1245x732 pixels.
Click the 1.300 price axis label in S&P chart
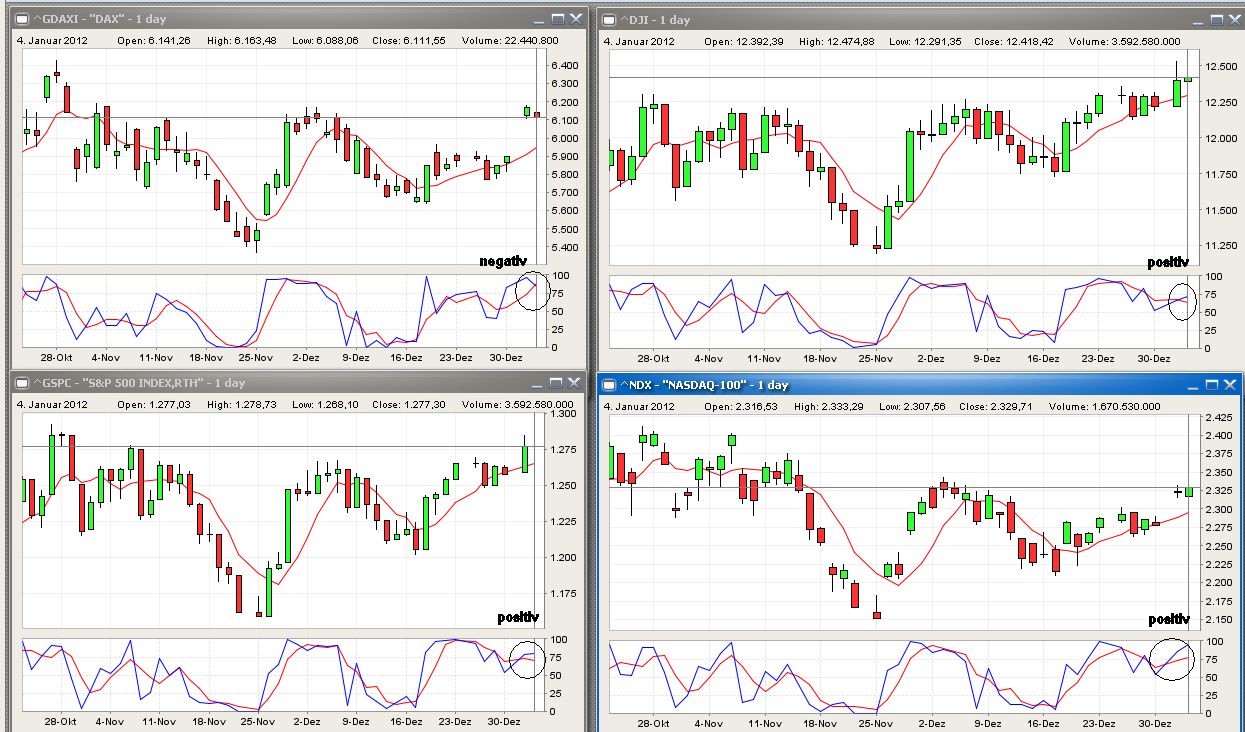(x=565, y=413)
